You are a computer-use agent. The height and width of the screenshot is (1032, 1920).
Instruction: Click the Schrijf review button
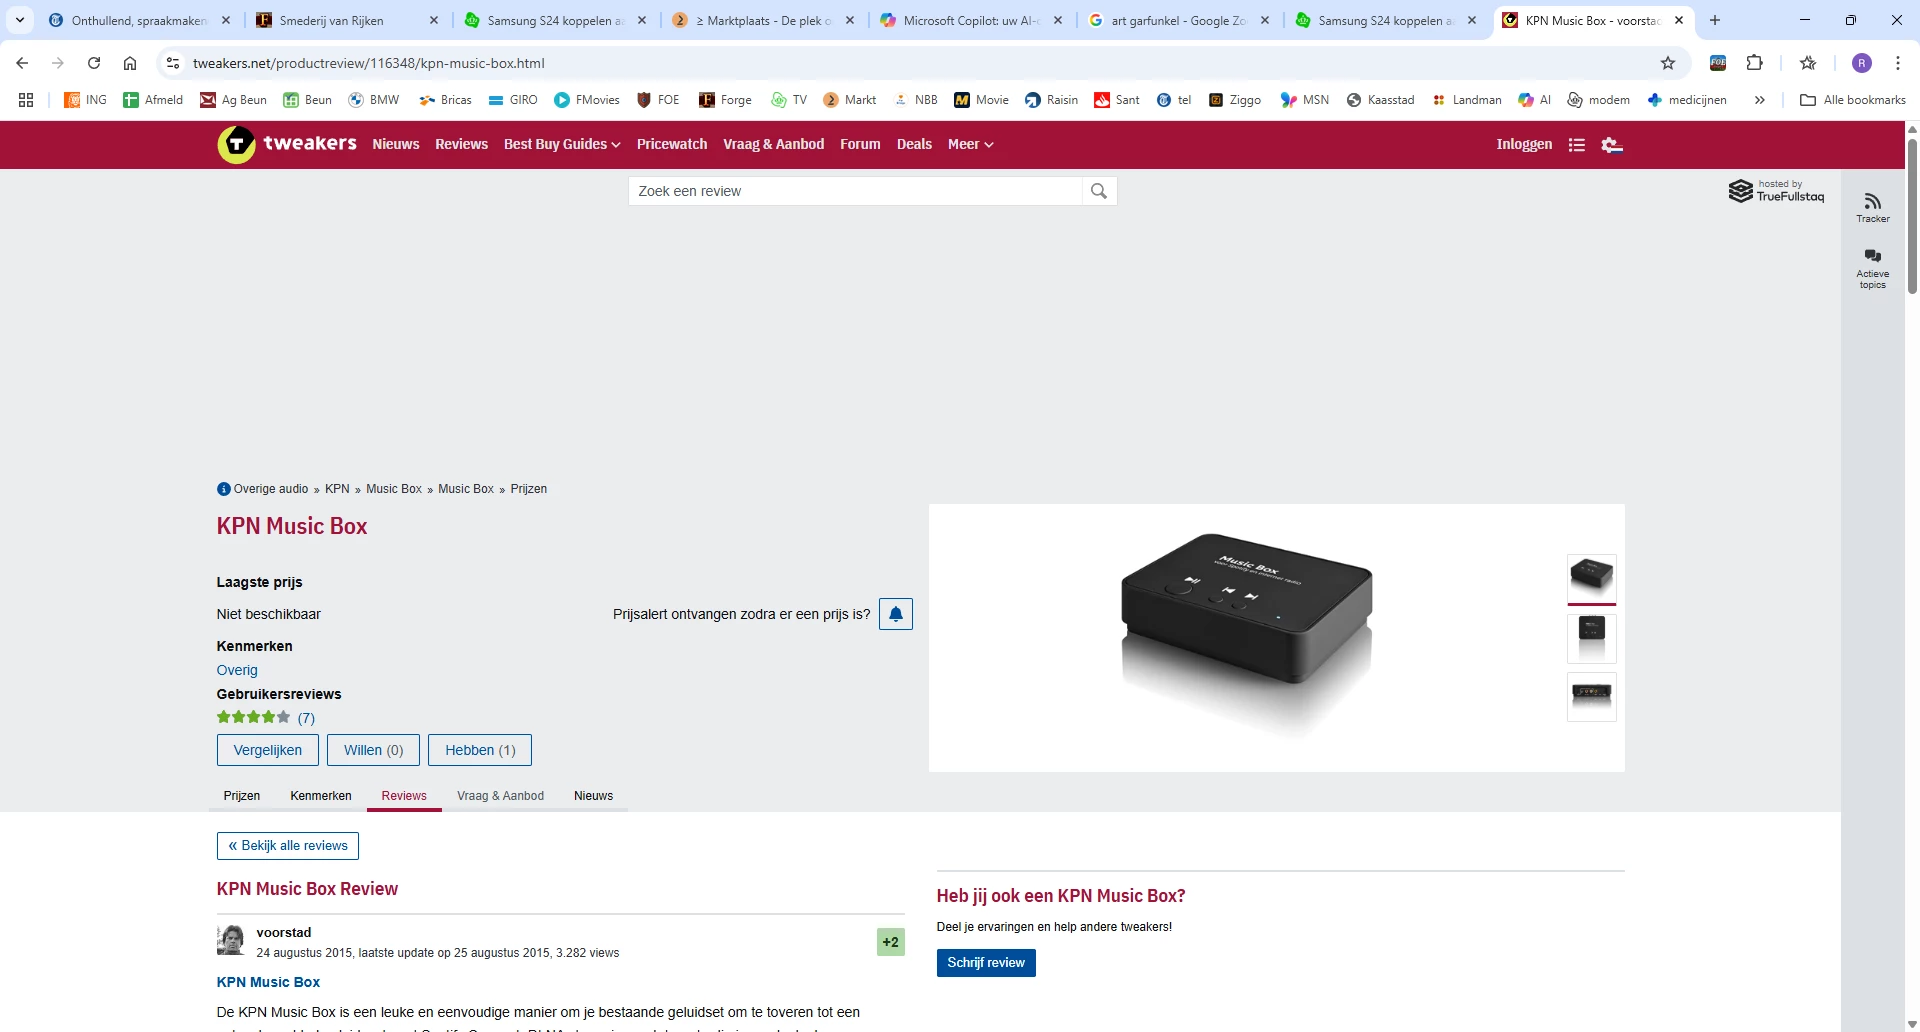pos(986,963)
